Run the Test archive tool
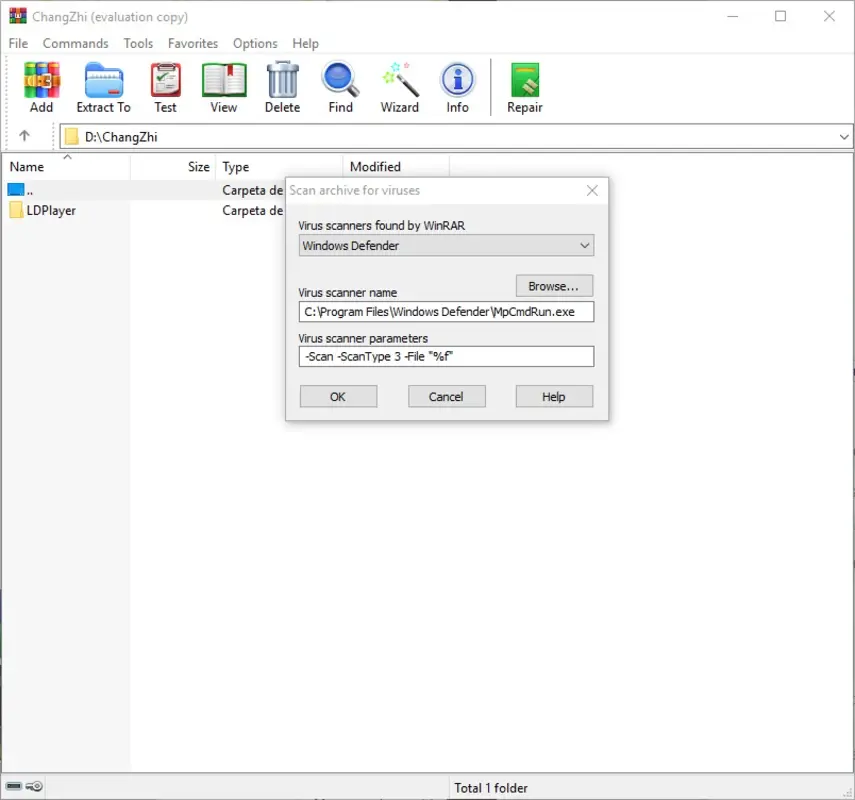 click(165, 86)
